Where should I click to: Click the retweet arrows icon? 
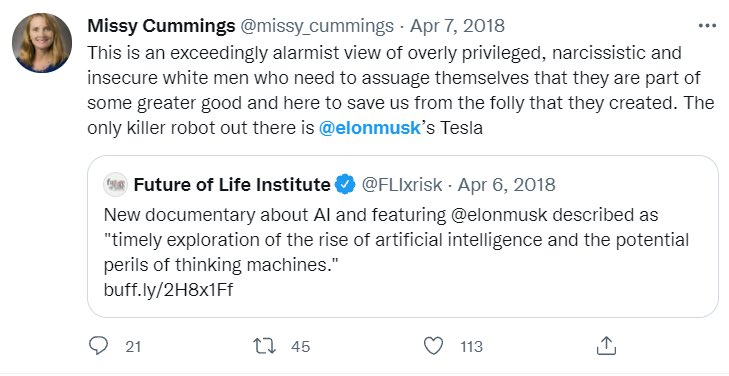pyautogui.click(x=264, y=346)
